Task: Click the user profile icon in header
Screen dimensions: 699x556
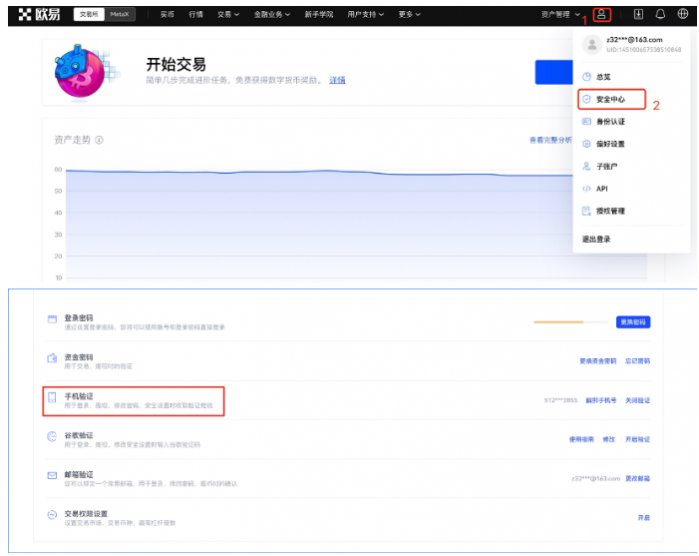Action: pos(601,15)
